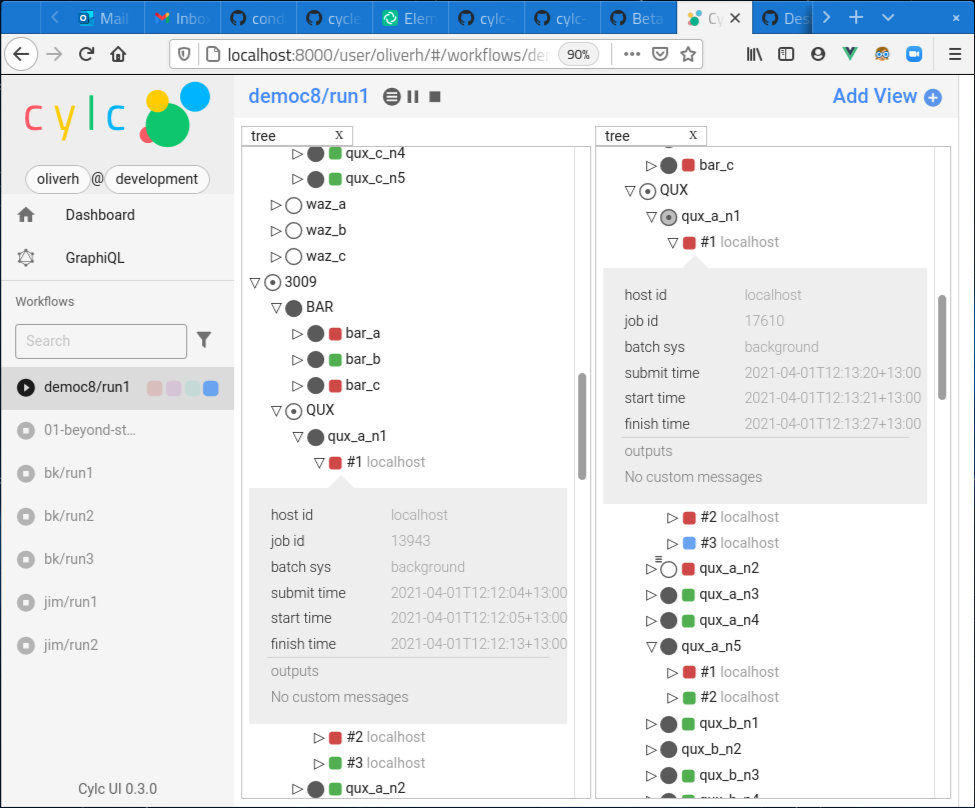Collapse the 3009 cycle point
975x808 pixels.
pyautogui.click(x=255, y=283)
